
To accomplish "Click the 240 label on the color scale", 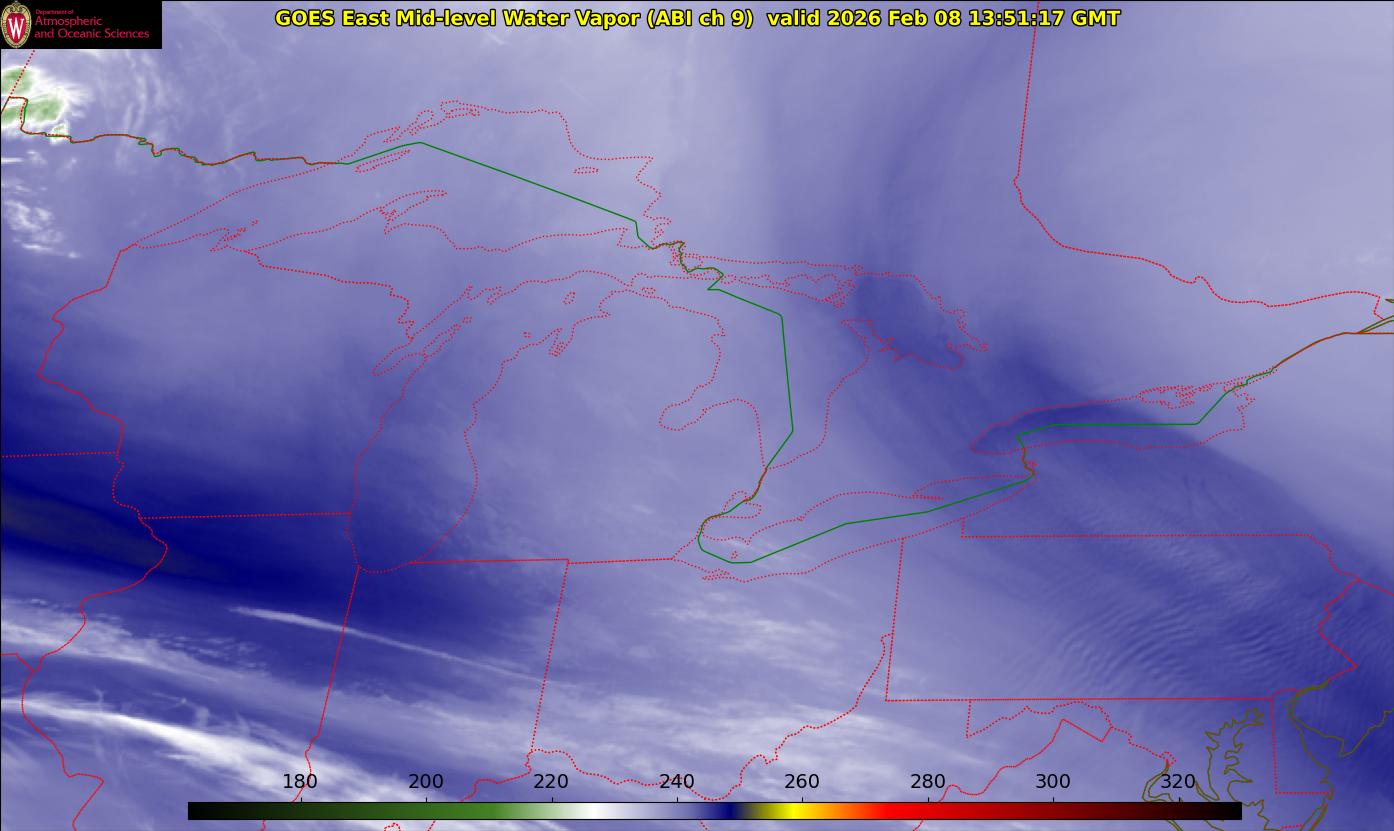I will tap(677, 781).
